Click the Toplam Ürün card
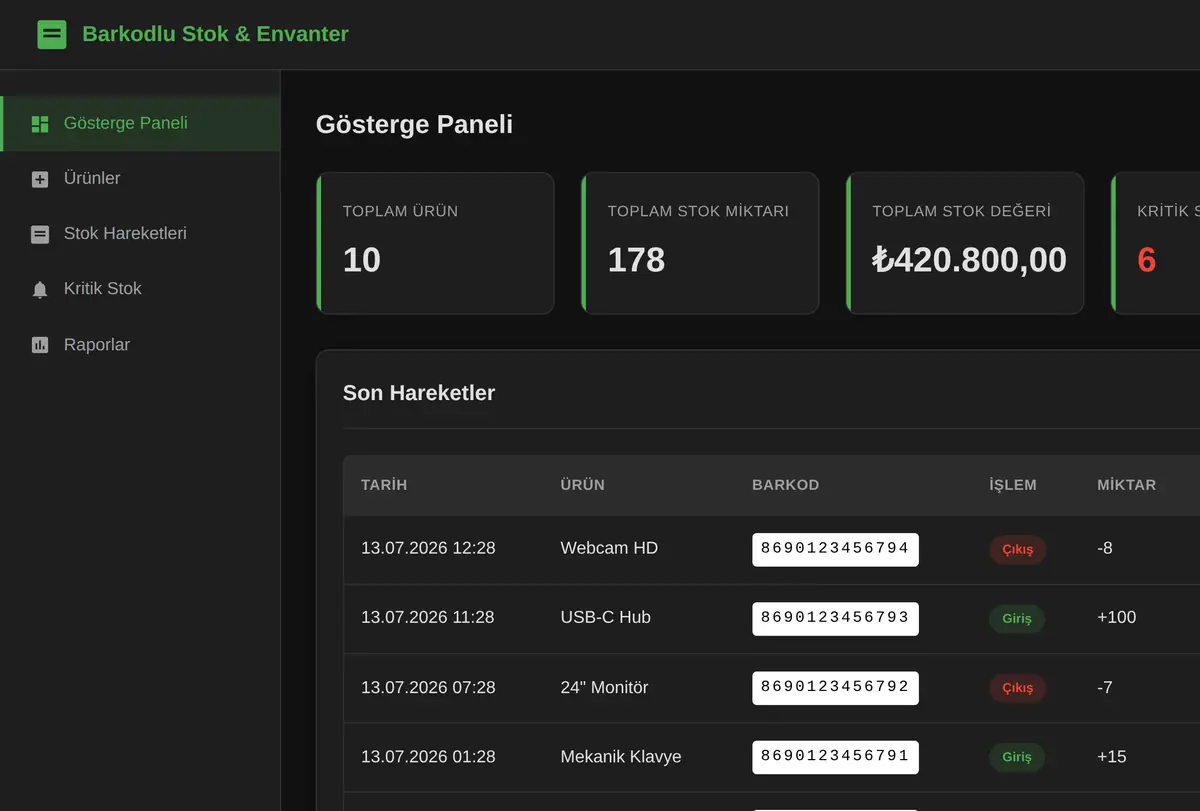The height and width of the screenshot is (811, 1200). 435,243
